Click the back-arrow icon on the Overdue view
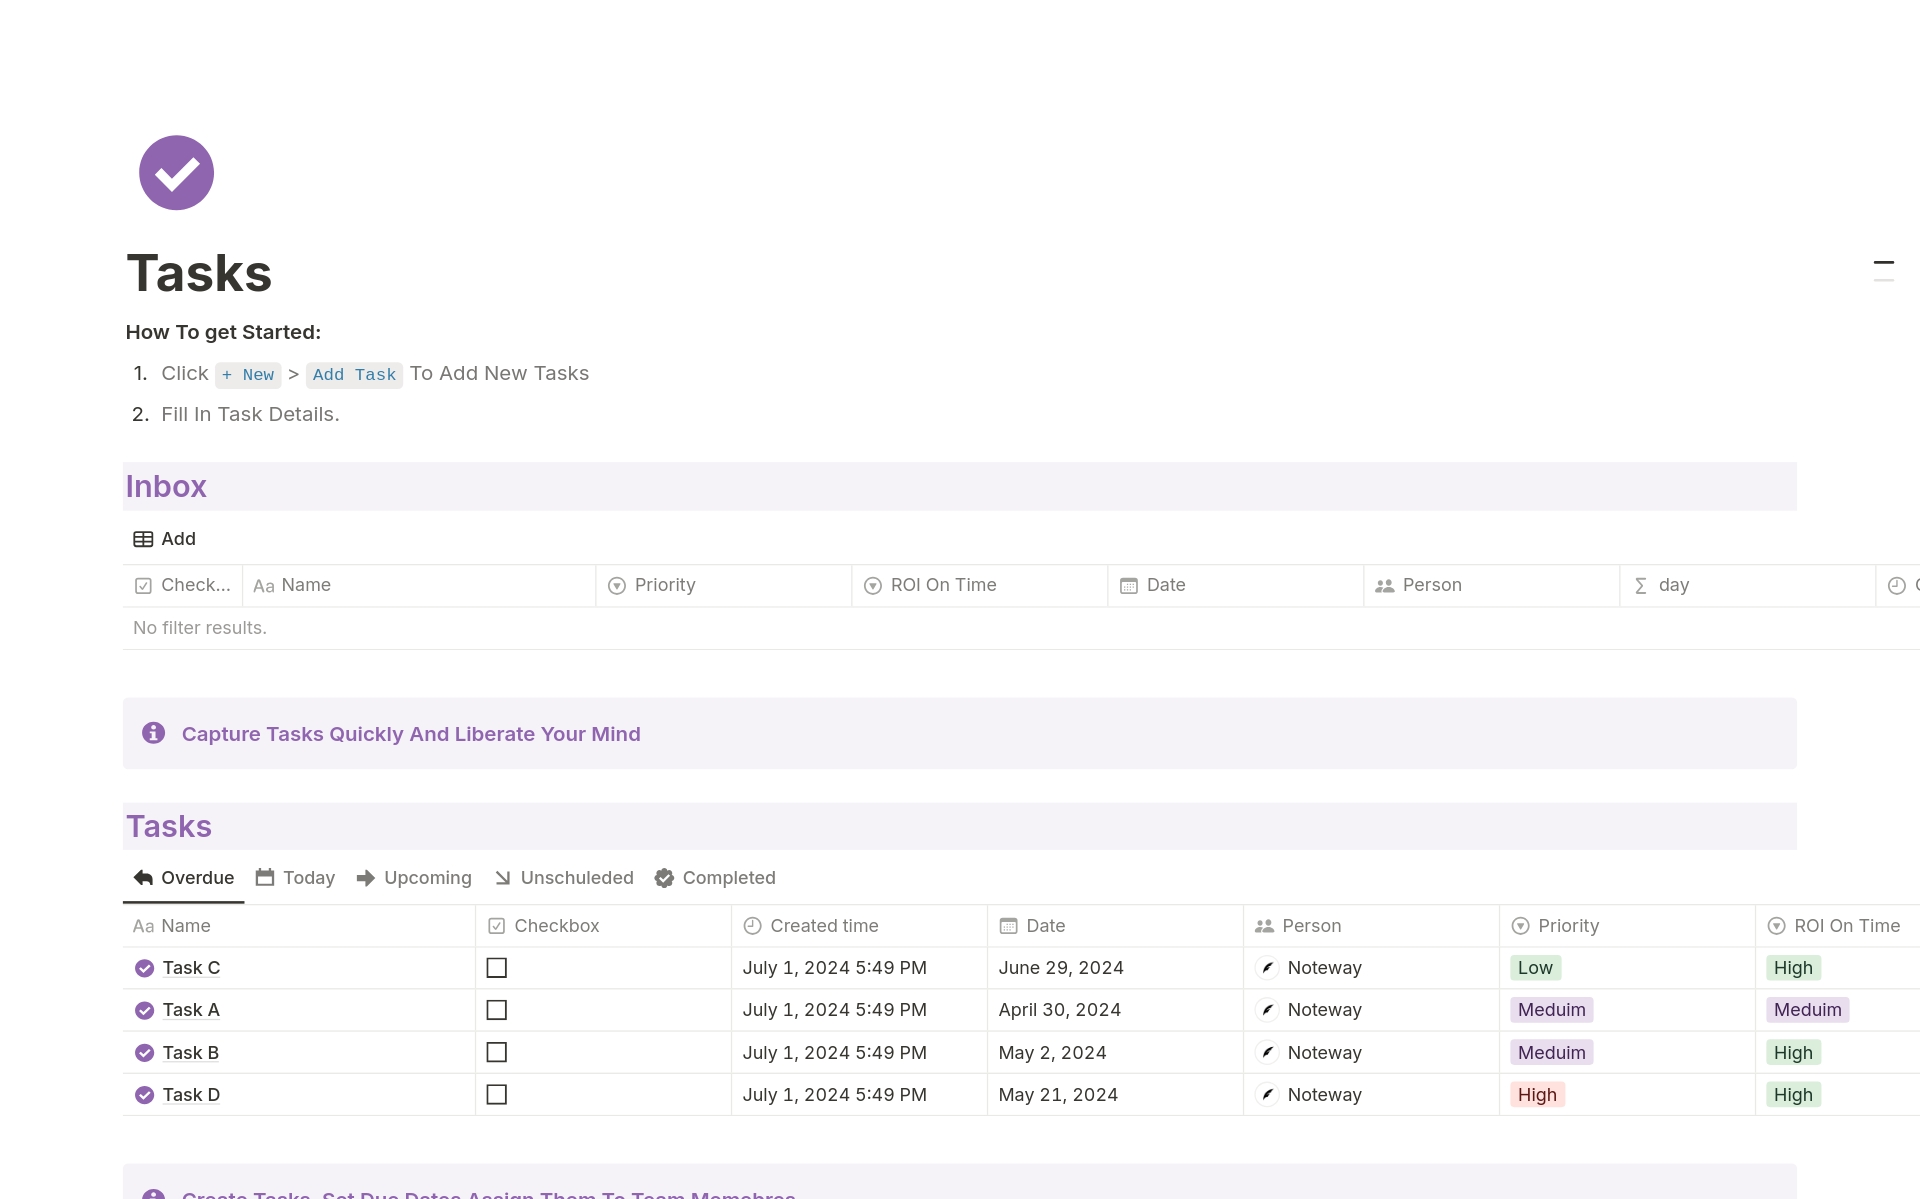This screenshot has width=1920, height=1199. tap(143, 877)
